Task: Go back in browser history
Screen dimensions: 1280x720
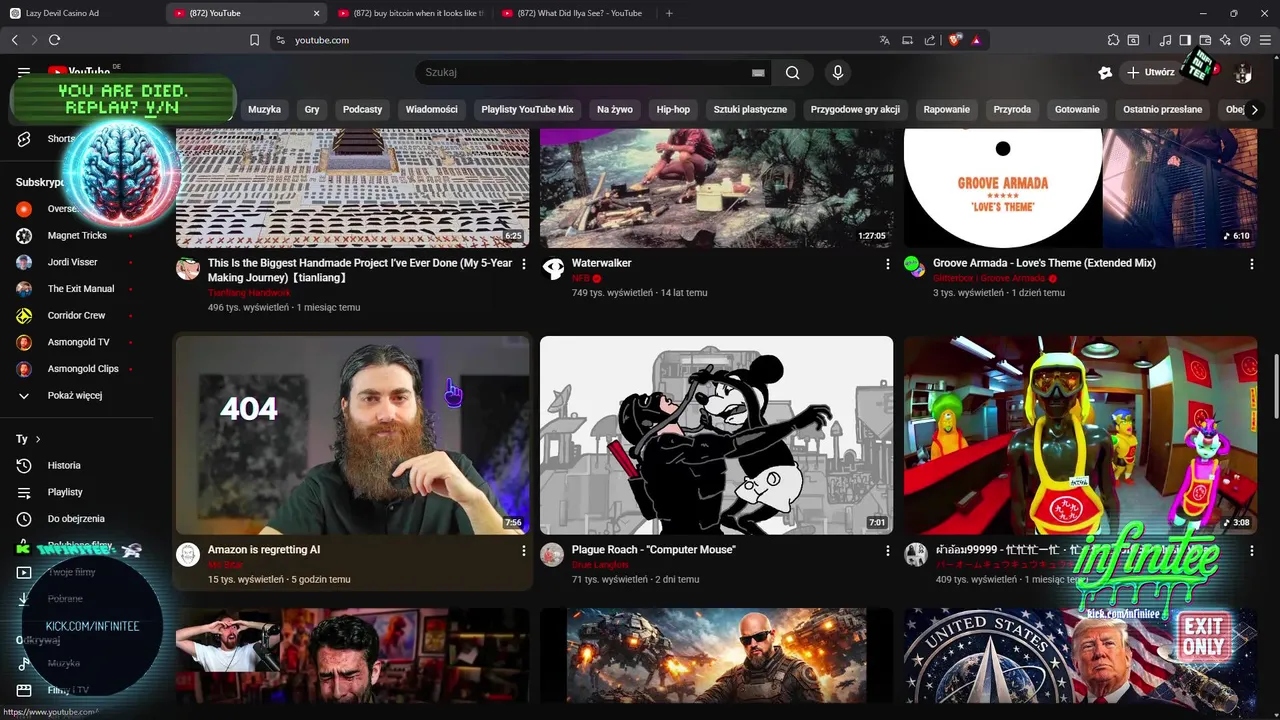Action: pyautogui.click(x=14, y=40)
